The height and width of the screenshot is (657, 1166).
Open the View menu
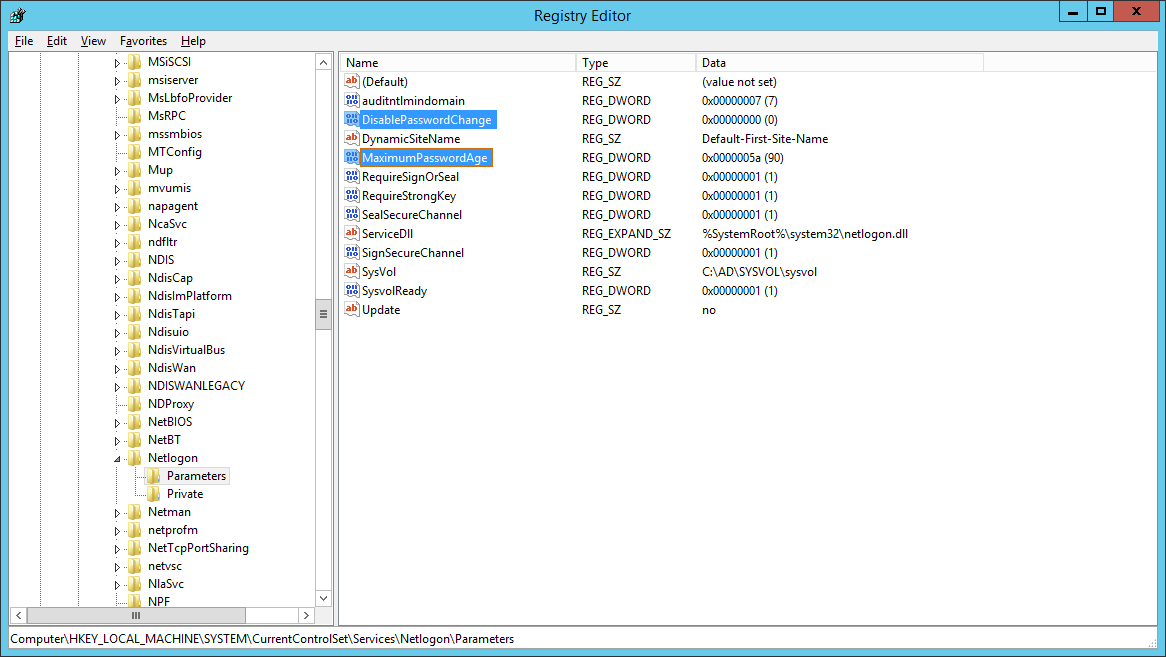pyautogui.click(x=93, y=41)
